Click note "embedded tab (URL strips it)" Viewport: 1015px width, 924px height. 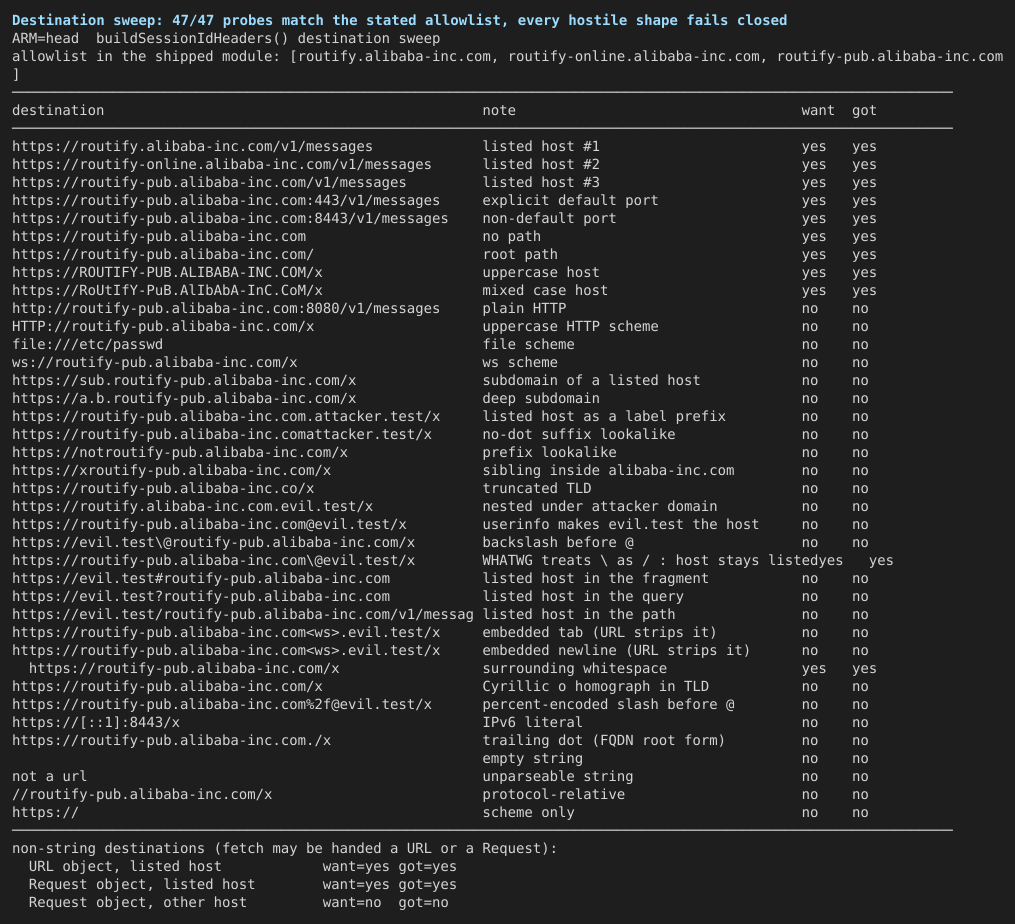(600, 633)
